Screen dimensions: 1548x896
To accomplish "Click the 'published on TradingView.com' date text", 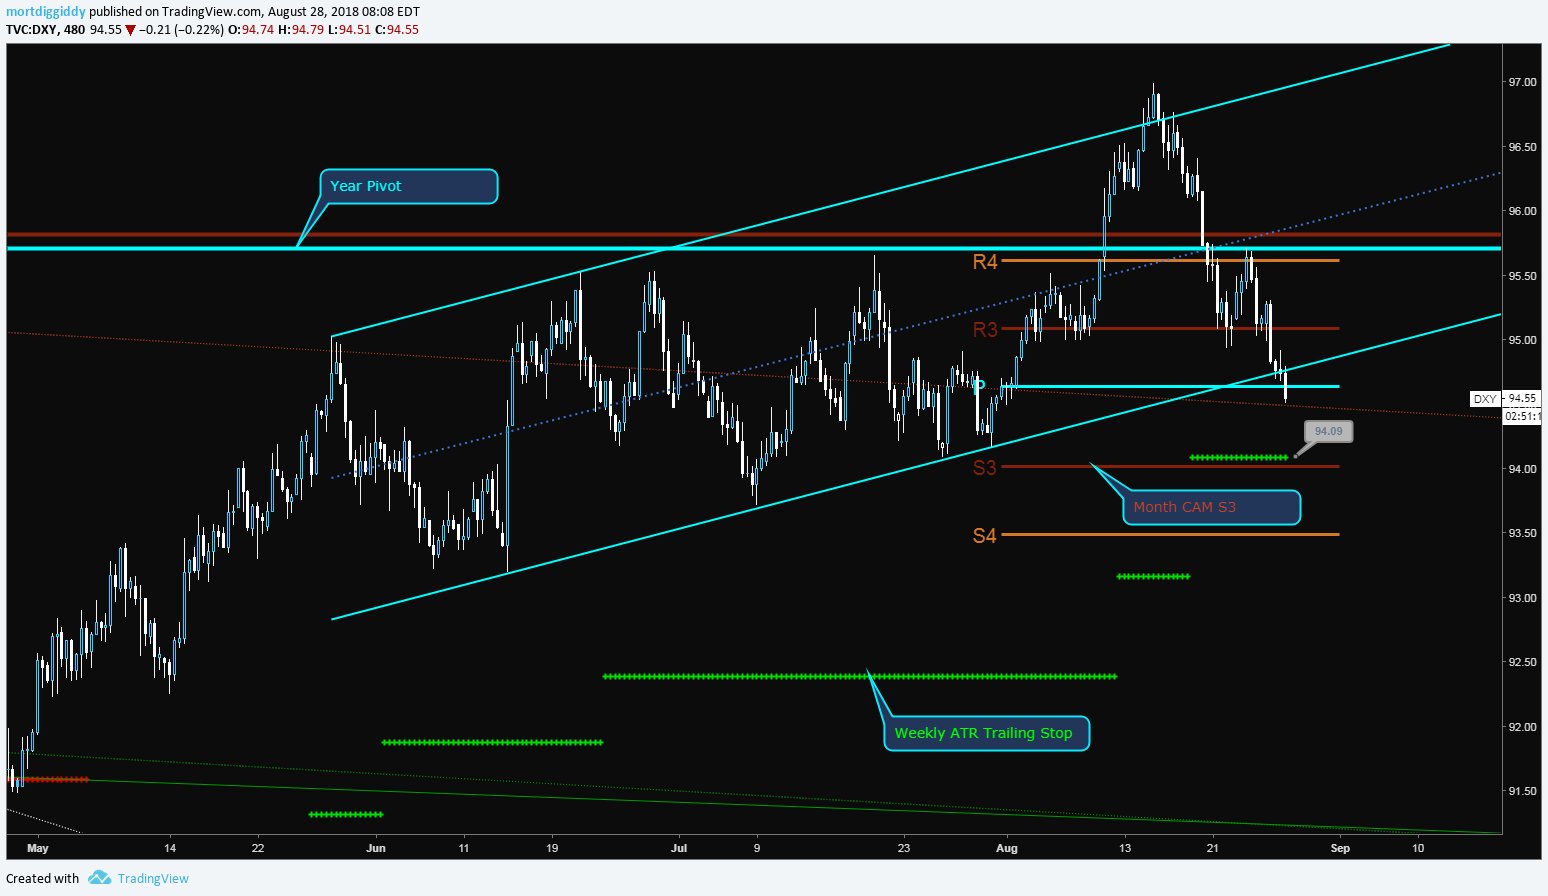I will 254,12.
